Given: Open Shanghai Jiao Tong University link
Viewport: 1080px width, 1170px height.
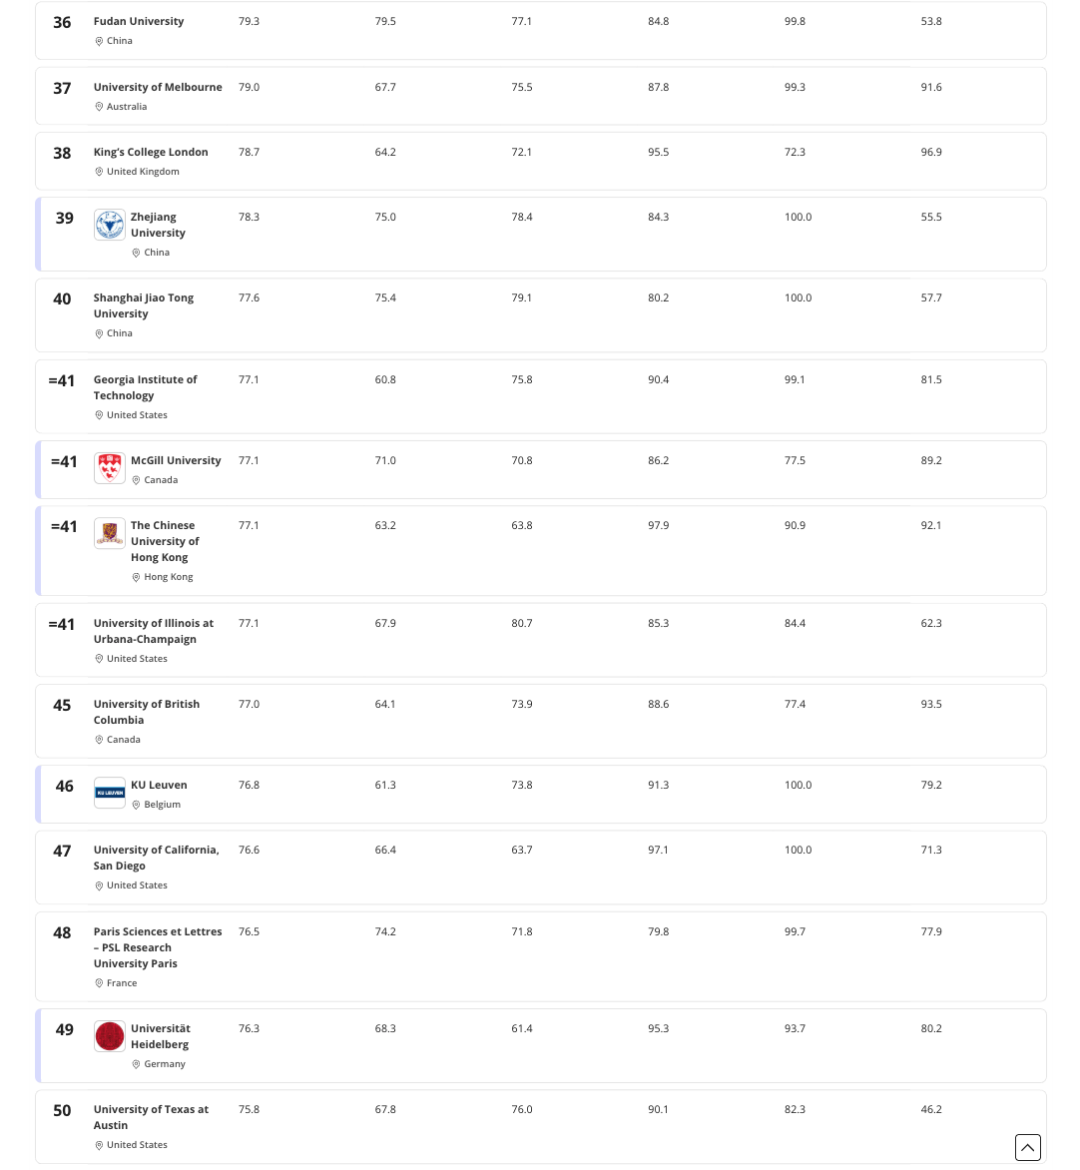Looking at the screenshot, I should click(143, 305).
